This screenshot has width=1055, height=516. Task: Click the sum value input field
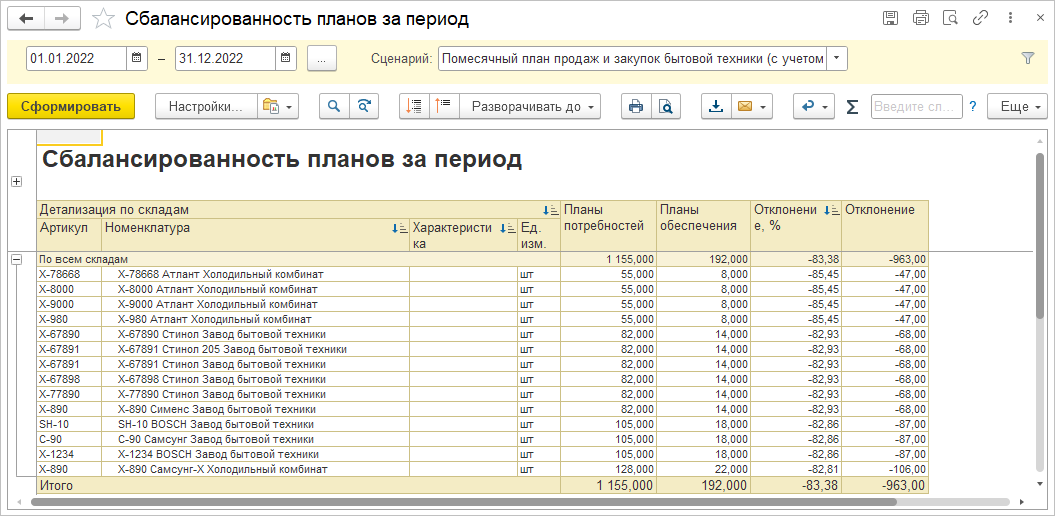pyautogui.click(x=915, y=106)
